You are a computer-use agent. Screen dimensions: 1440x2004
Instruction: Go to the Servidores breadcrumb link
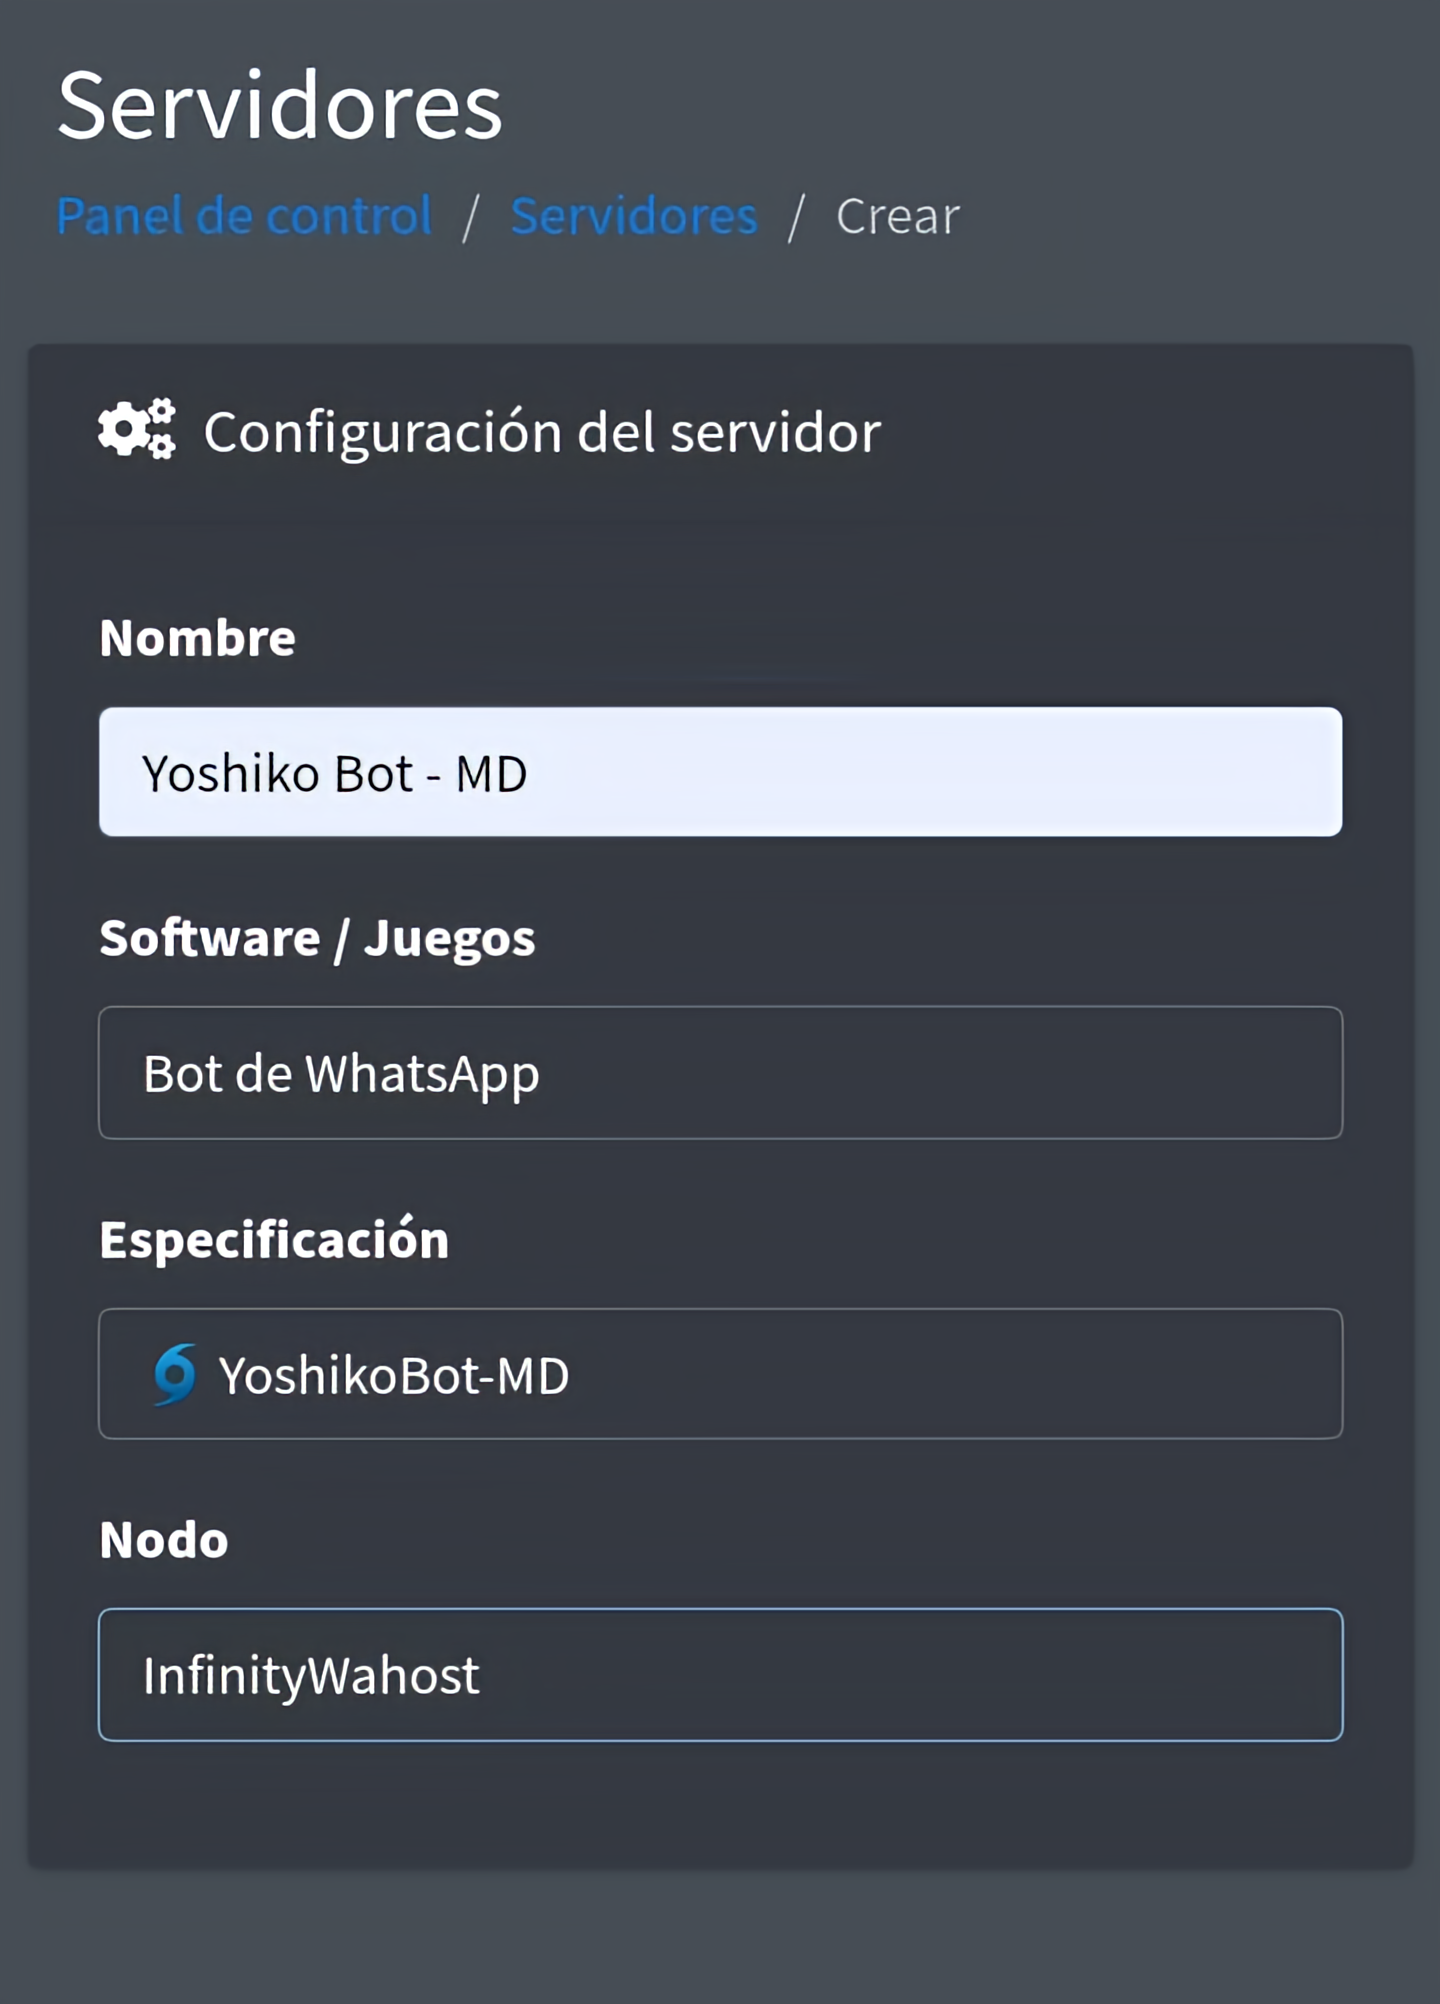click(634, 216)
